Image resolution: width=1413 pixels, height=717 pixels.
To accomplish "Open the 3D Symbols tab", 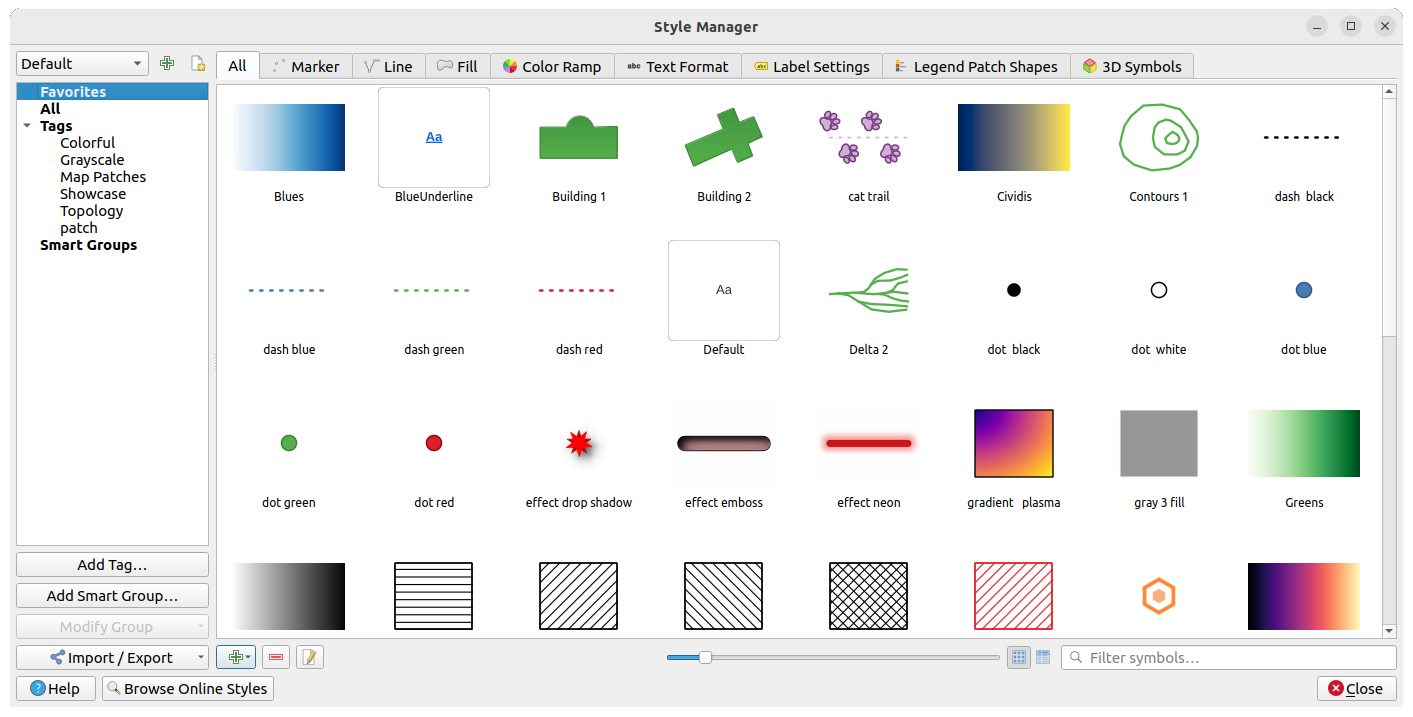I will (x=1132, y=65).
